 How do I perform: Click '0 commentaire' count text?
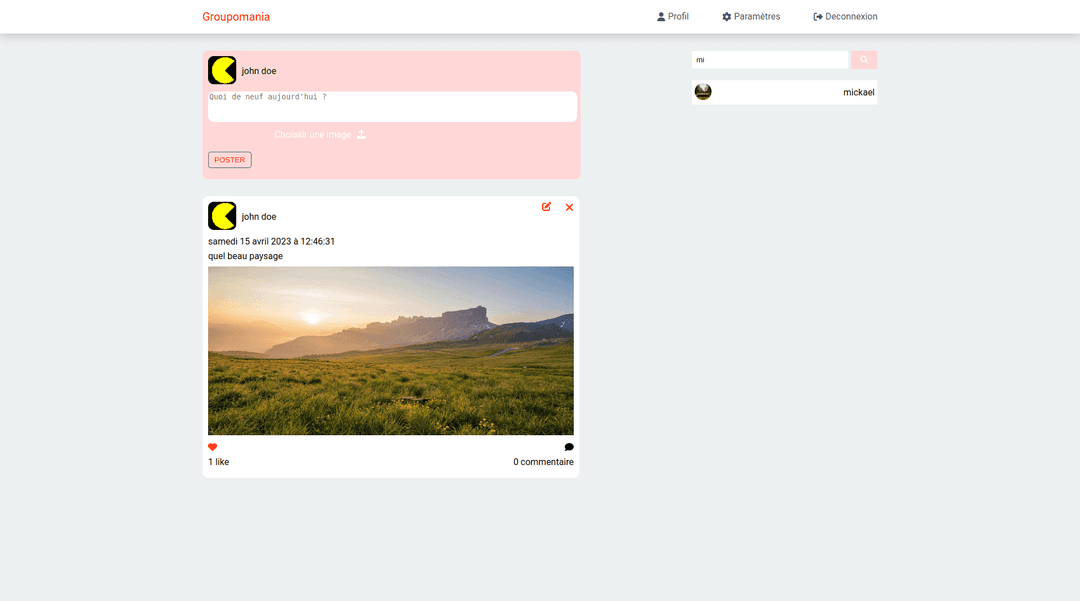(543, 462)
